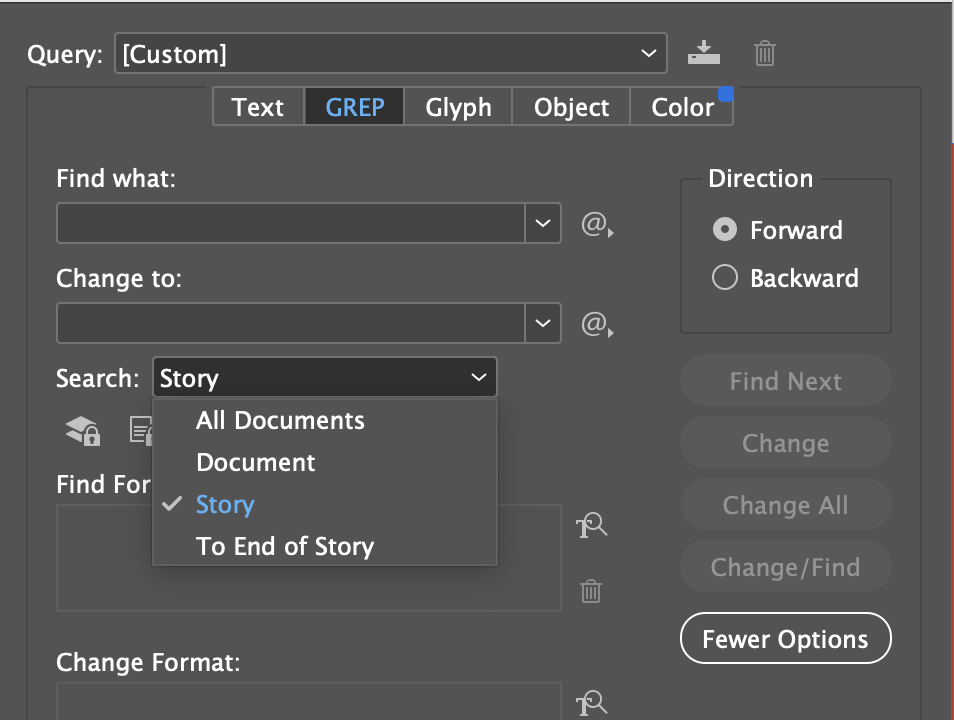Screen dimensions: 954x720
Task: Select the Forward direction radio button
Action: 724,230
